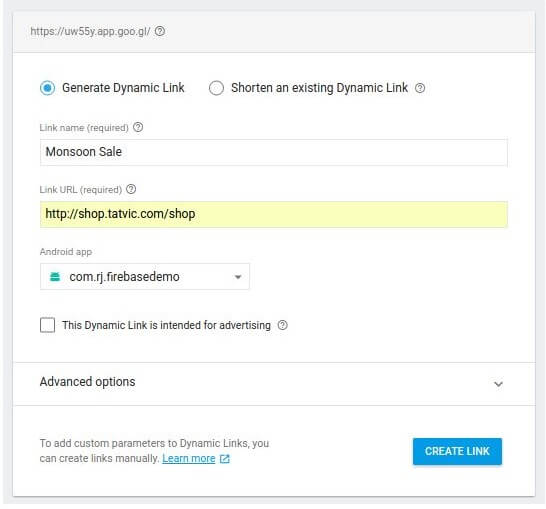The width and height of the screenshot is (546, 509).
Task: Open the com.rj.firebasedemo app selector
Action: [145, 277]
